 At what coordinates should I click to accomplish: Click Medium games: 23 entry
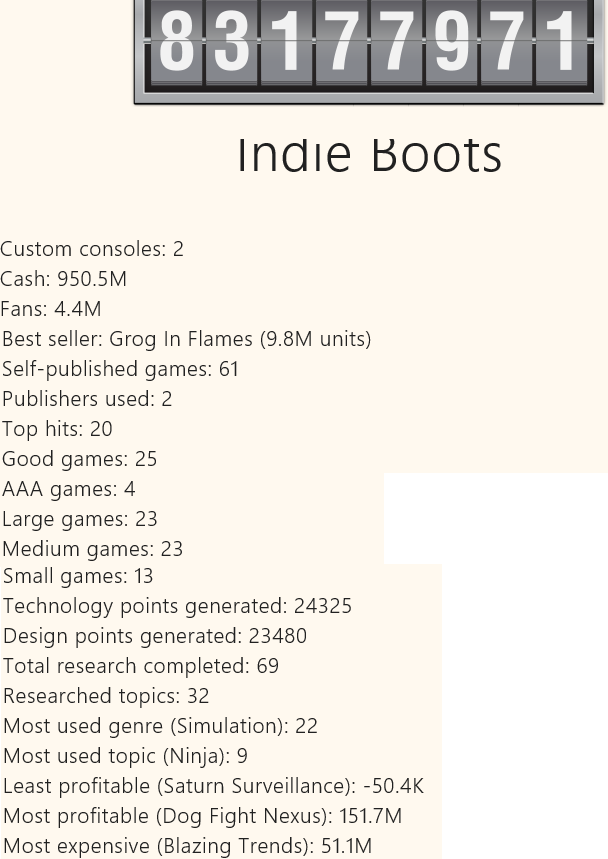pyautogui.click(x=93, y=549)
